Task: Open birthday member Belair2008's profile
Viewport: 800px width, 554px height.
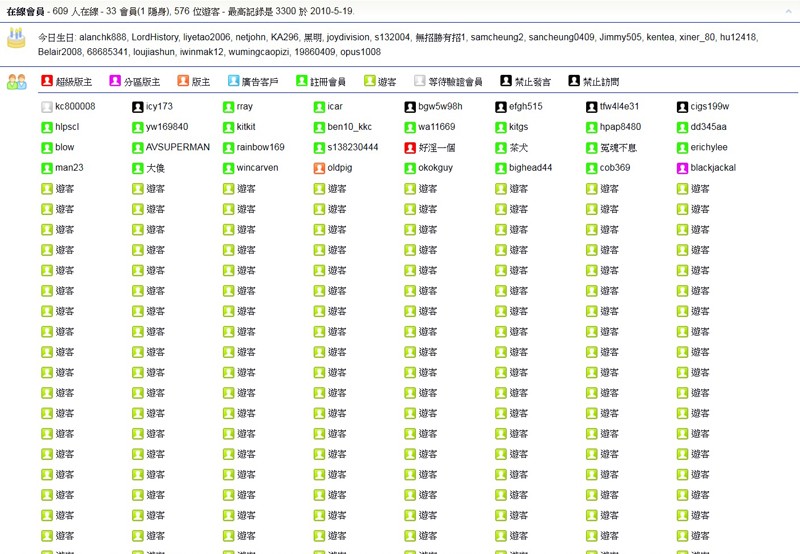Action: pos(60,52)
